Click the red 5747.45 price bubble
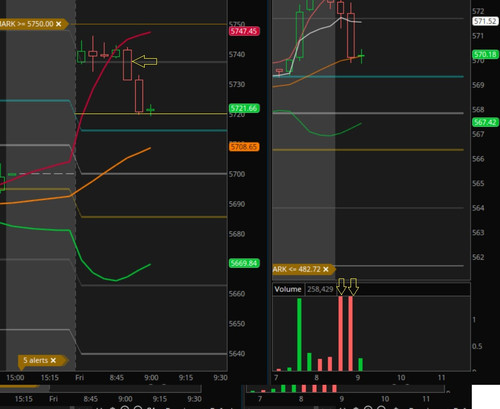 (x=244, y=31)
